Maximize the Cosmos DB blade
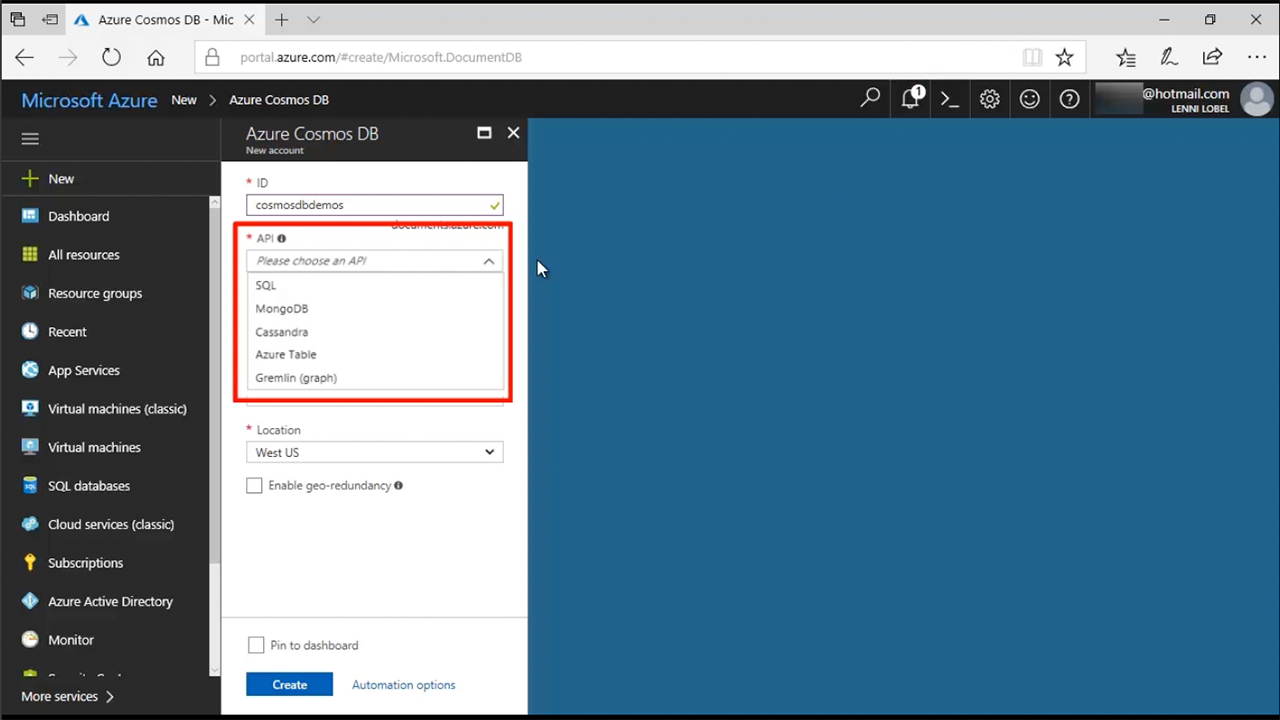The width and height of the screenshot is (1280, 720). [484, 132]
